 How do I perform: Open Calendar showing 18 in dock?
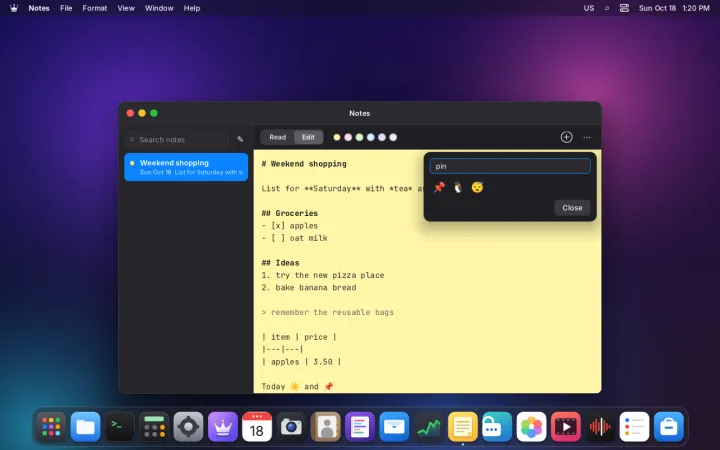point(257,427)
